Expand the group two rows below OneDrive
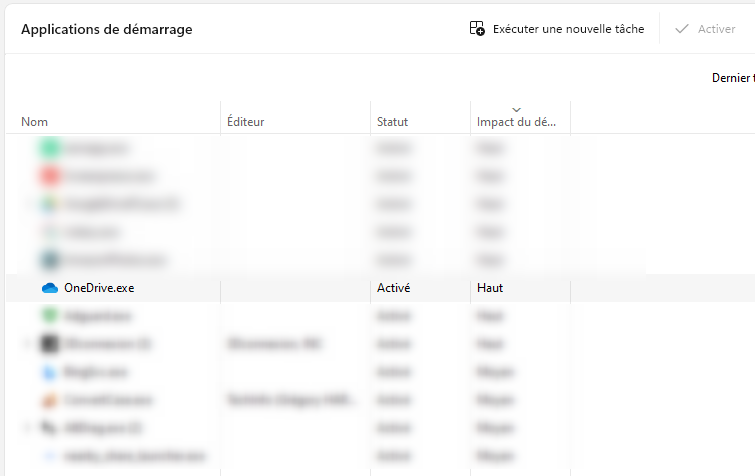 tap(27, 344)
